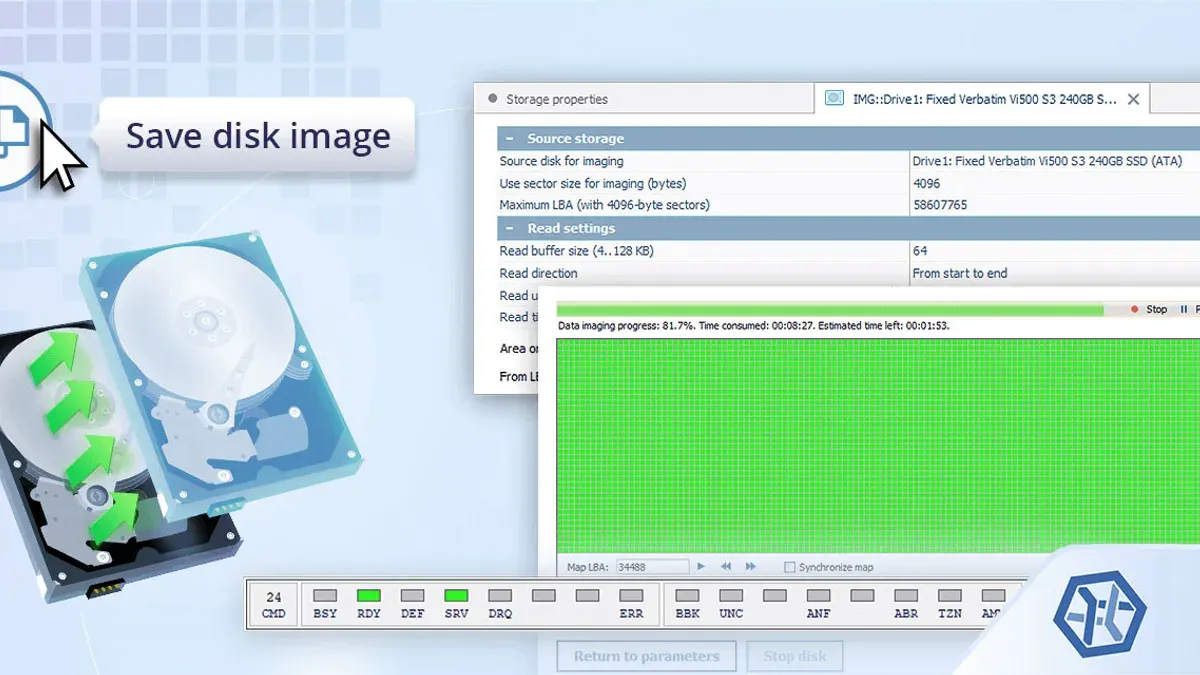This screenshot has width=1200, height=675.
Task: Click the ABR error indicator
Action: (x=906, y=596)
